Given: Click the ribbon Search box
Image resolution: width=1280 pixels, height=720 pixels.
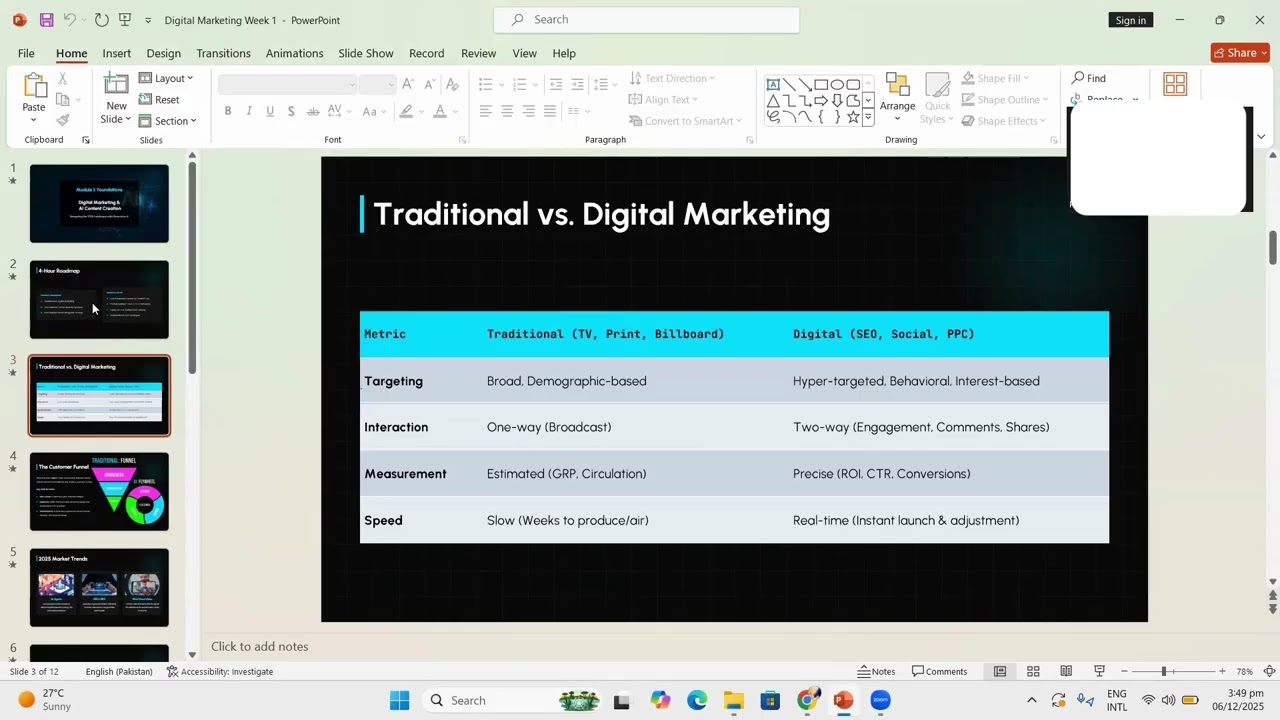Looking at the screenshot, I should 647,20.
